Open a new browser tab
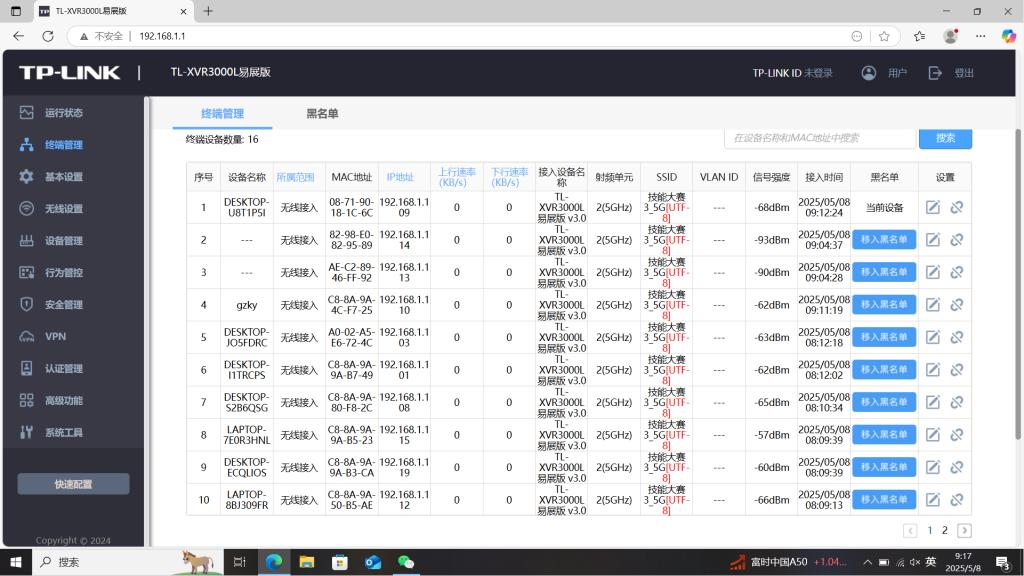This screenshot has width=1024, height=576. point(208,11)
